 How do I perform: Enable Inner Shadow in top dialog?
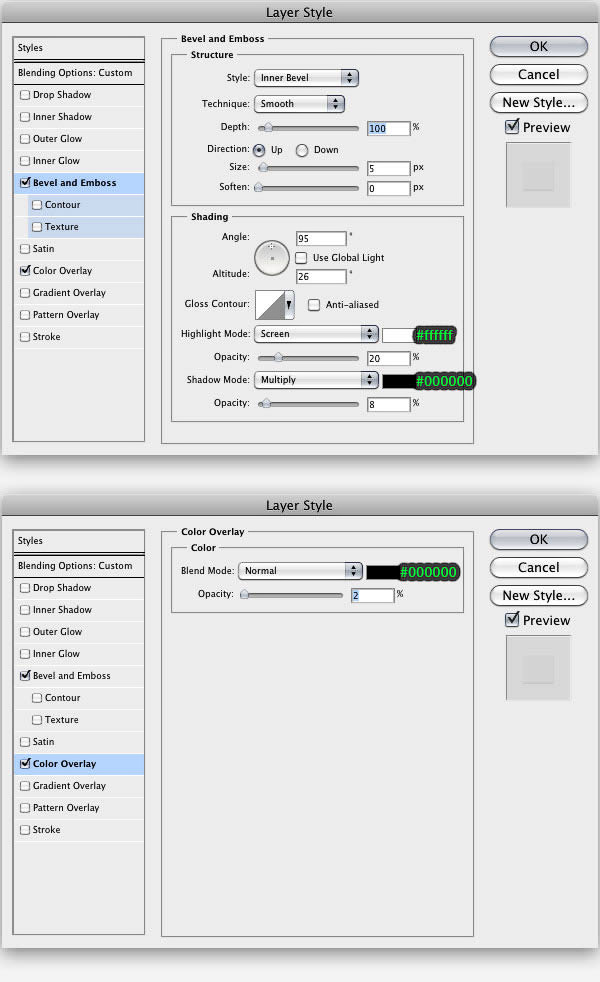pos(25,117)
